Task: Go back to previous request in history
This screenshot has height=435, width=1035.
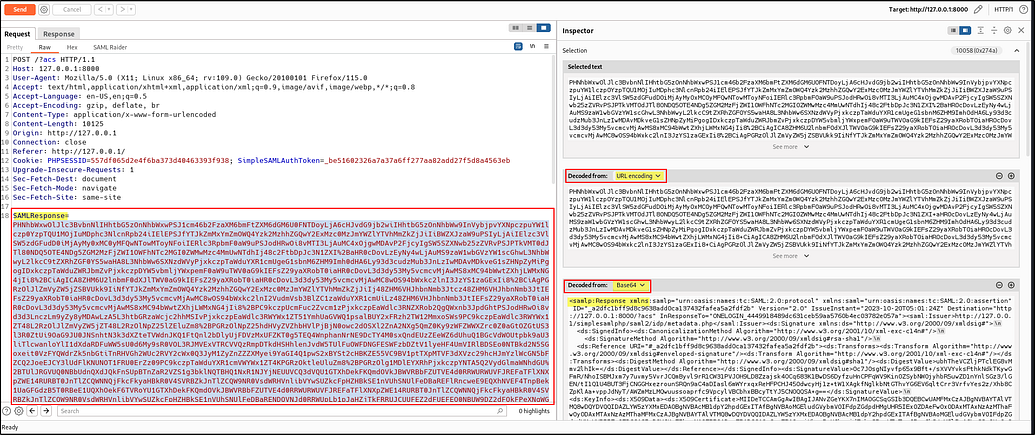Action: 103,7
